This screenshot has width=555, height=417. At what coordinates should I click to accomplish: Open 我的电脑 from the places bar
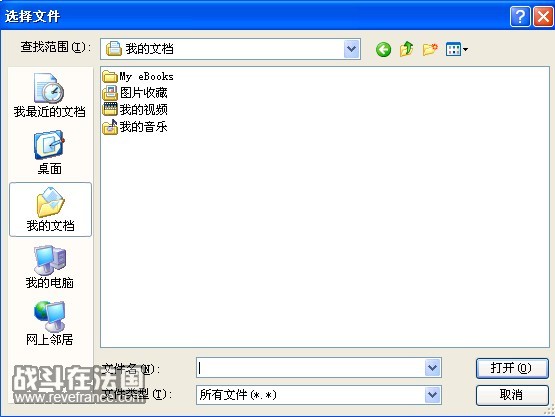[x=50, y=267]
